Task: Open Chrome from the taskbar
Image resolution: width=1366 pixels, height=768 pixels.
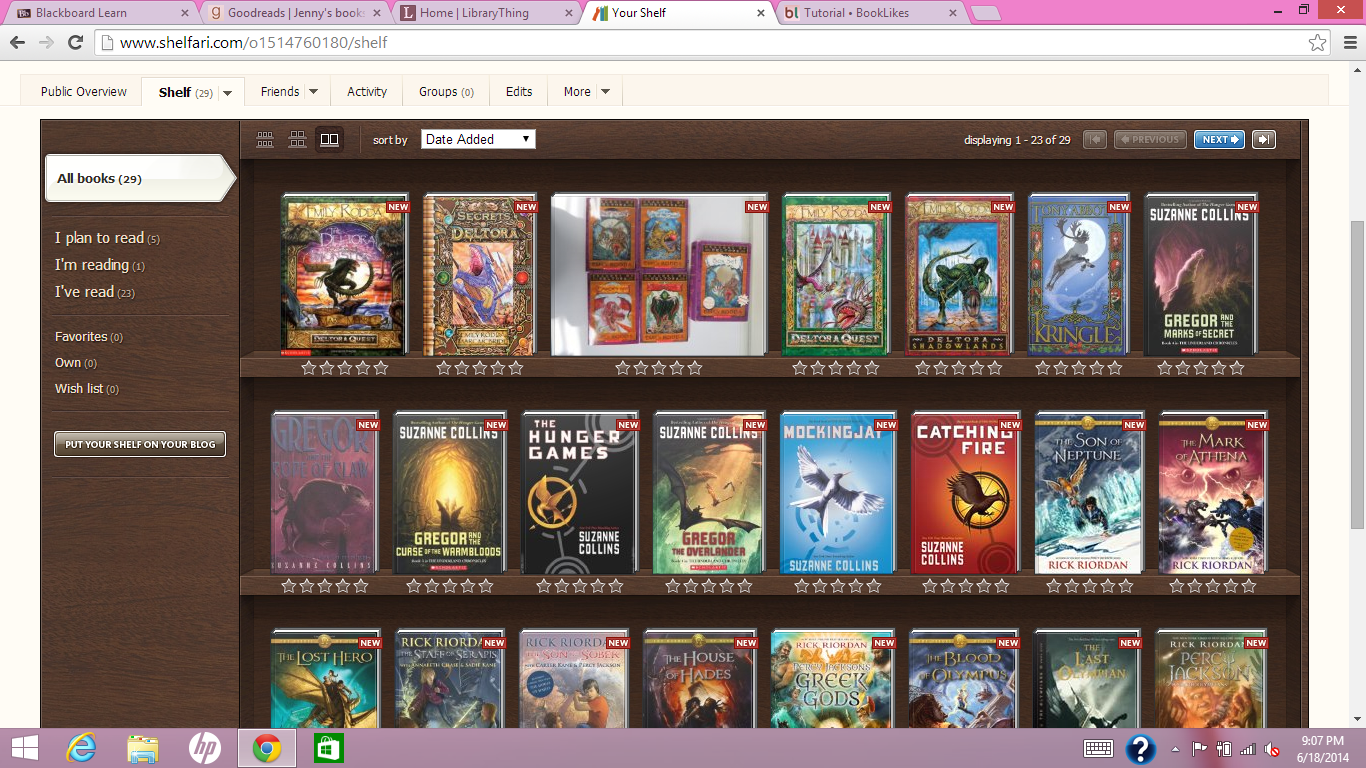Action: [x=268, y=747]
